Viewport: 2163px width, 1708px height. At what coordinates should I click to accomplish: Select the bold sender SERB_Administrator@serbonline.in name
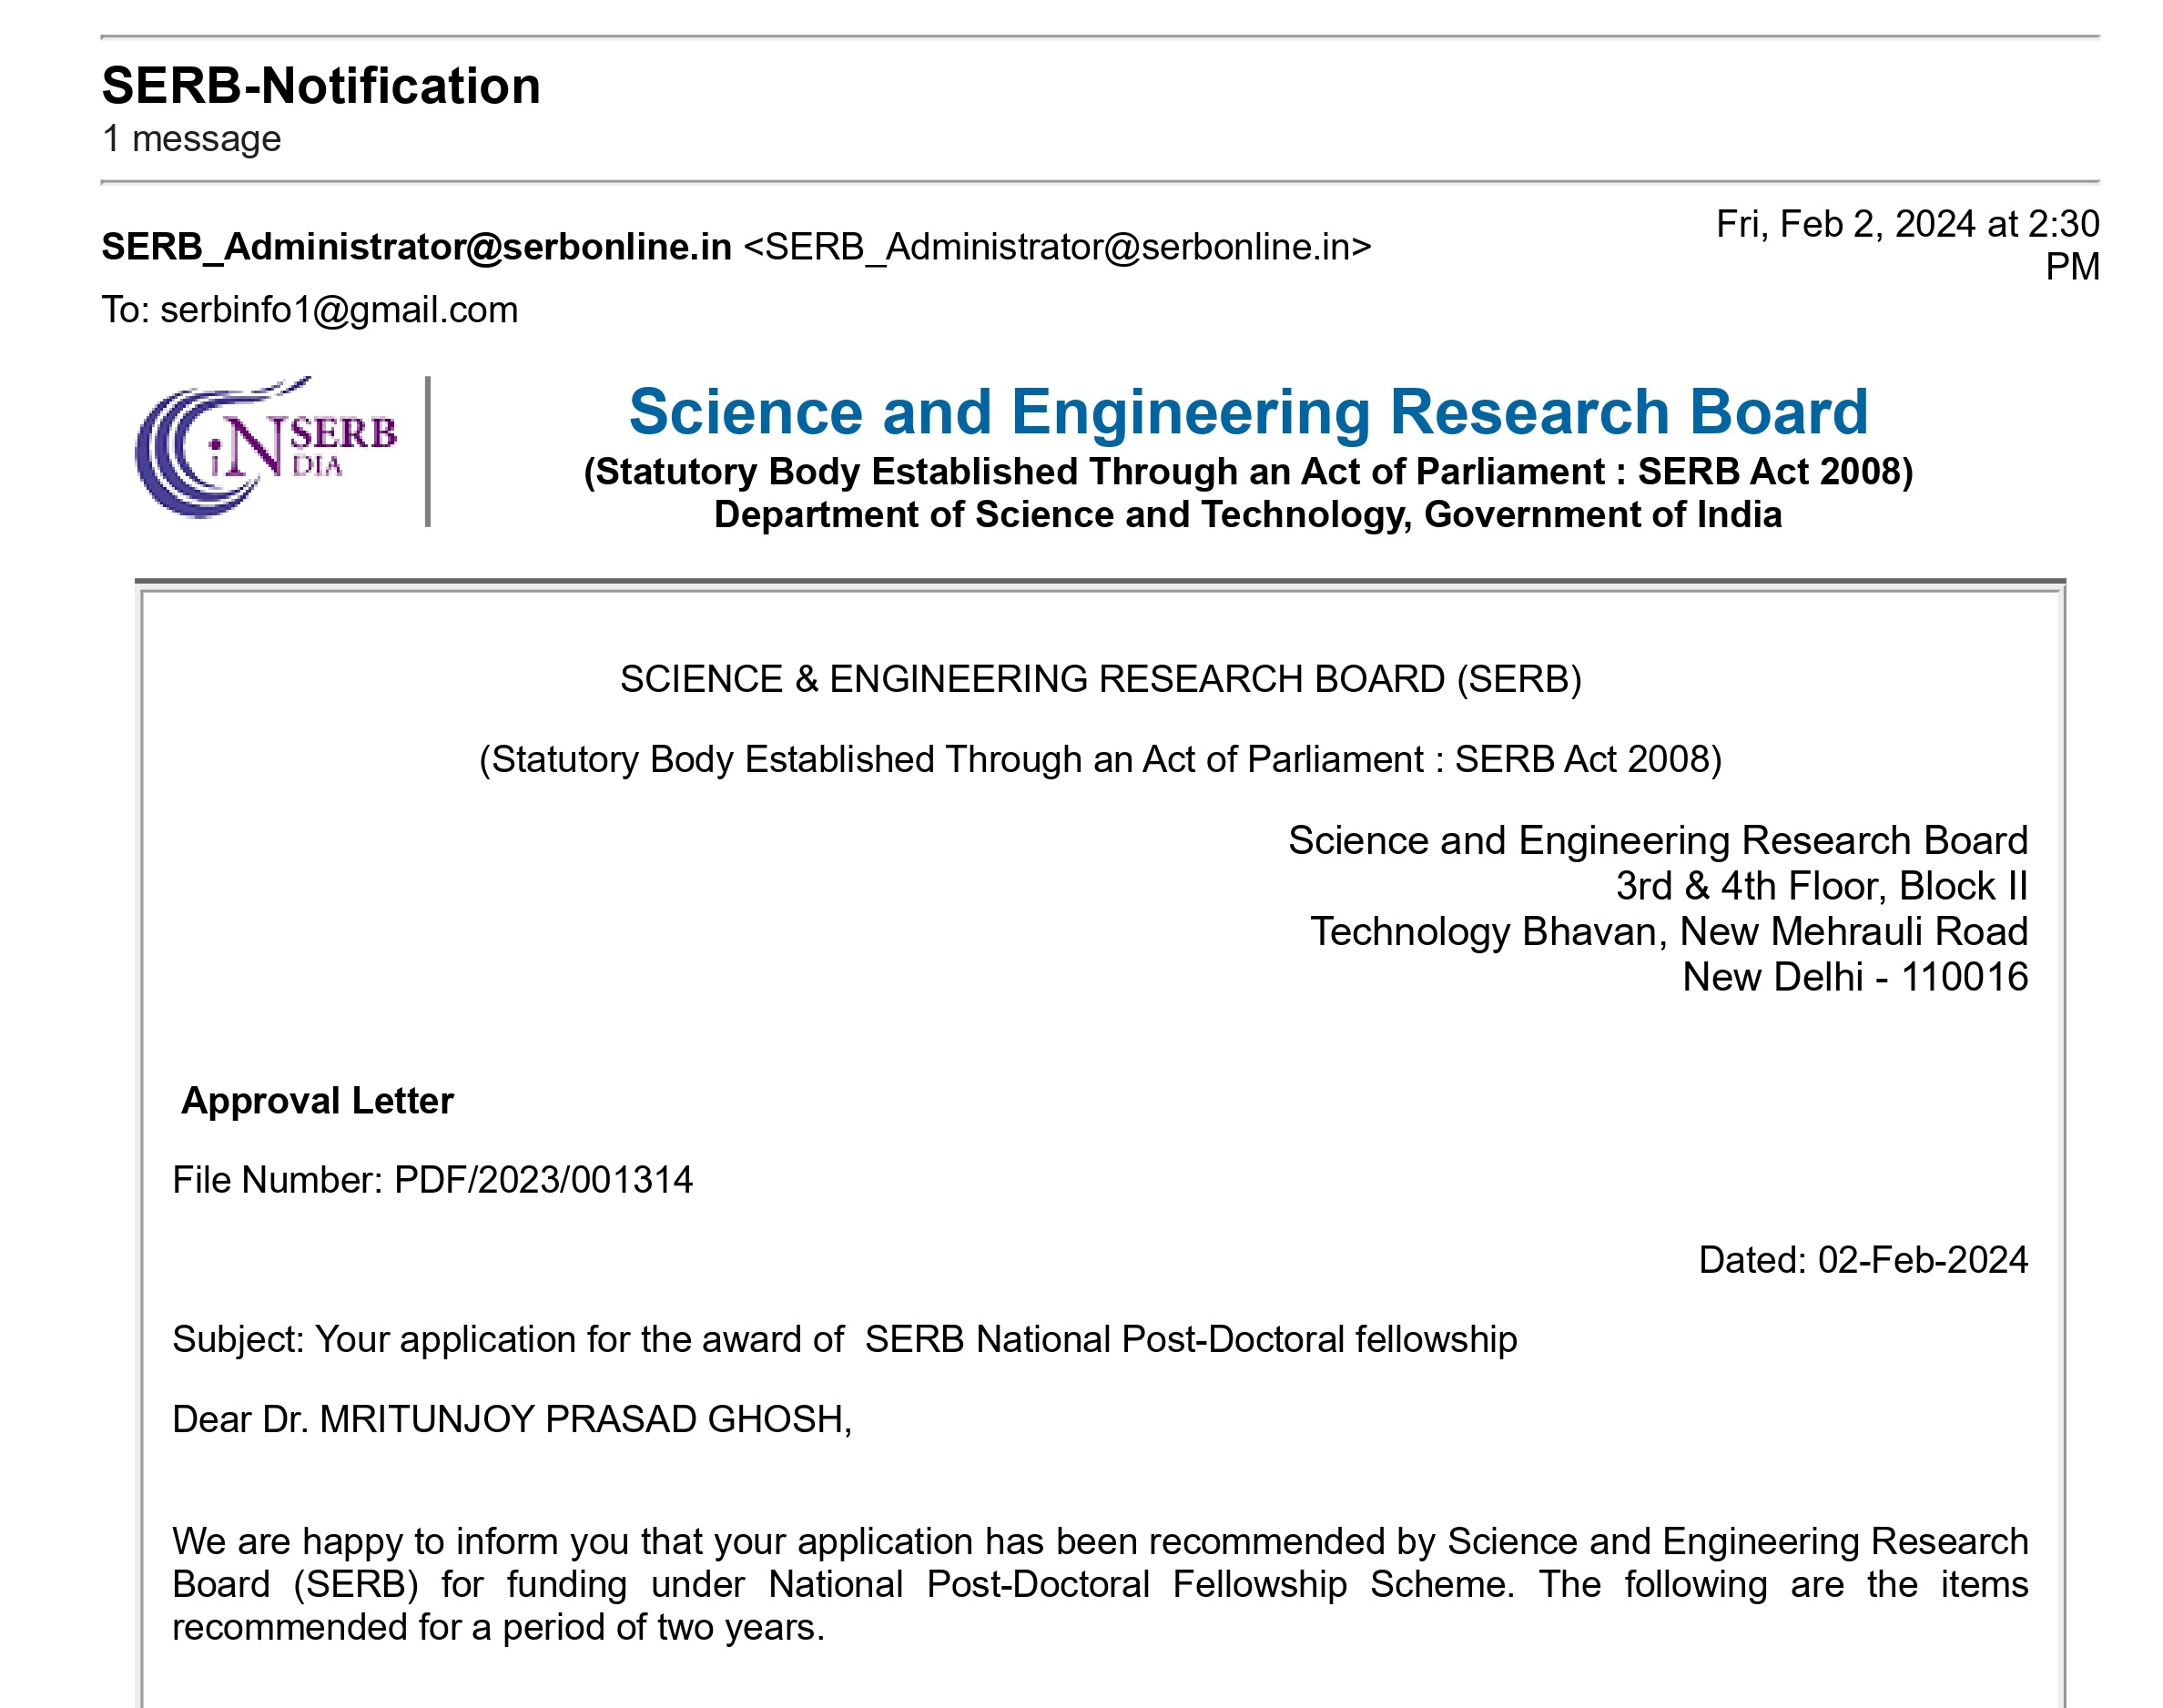click(x=416, y=247)
